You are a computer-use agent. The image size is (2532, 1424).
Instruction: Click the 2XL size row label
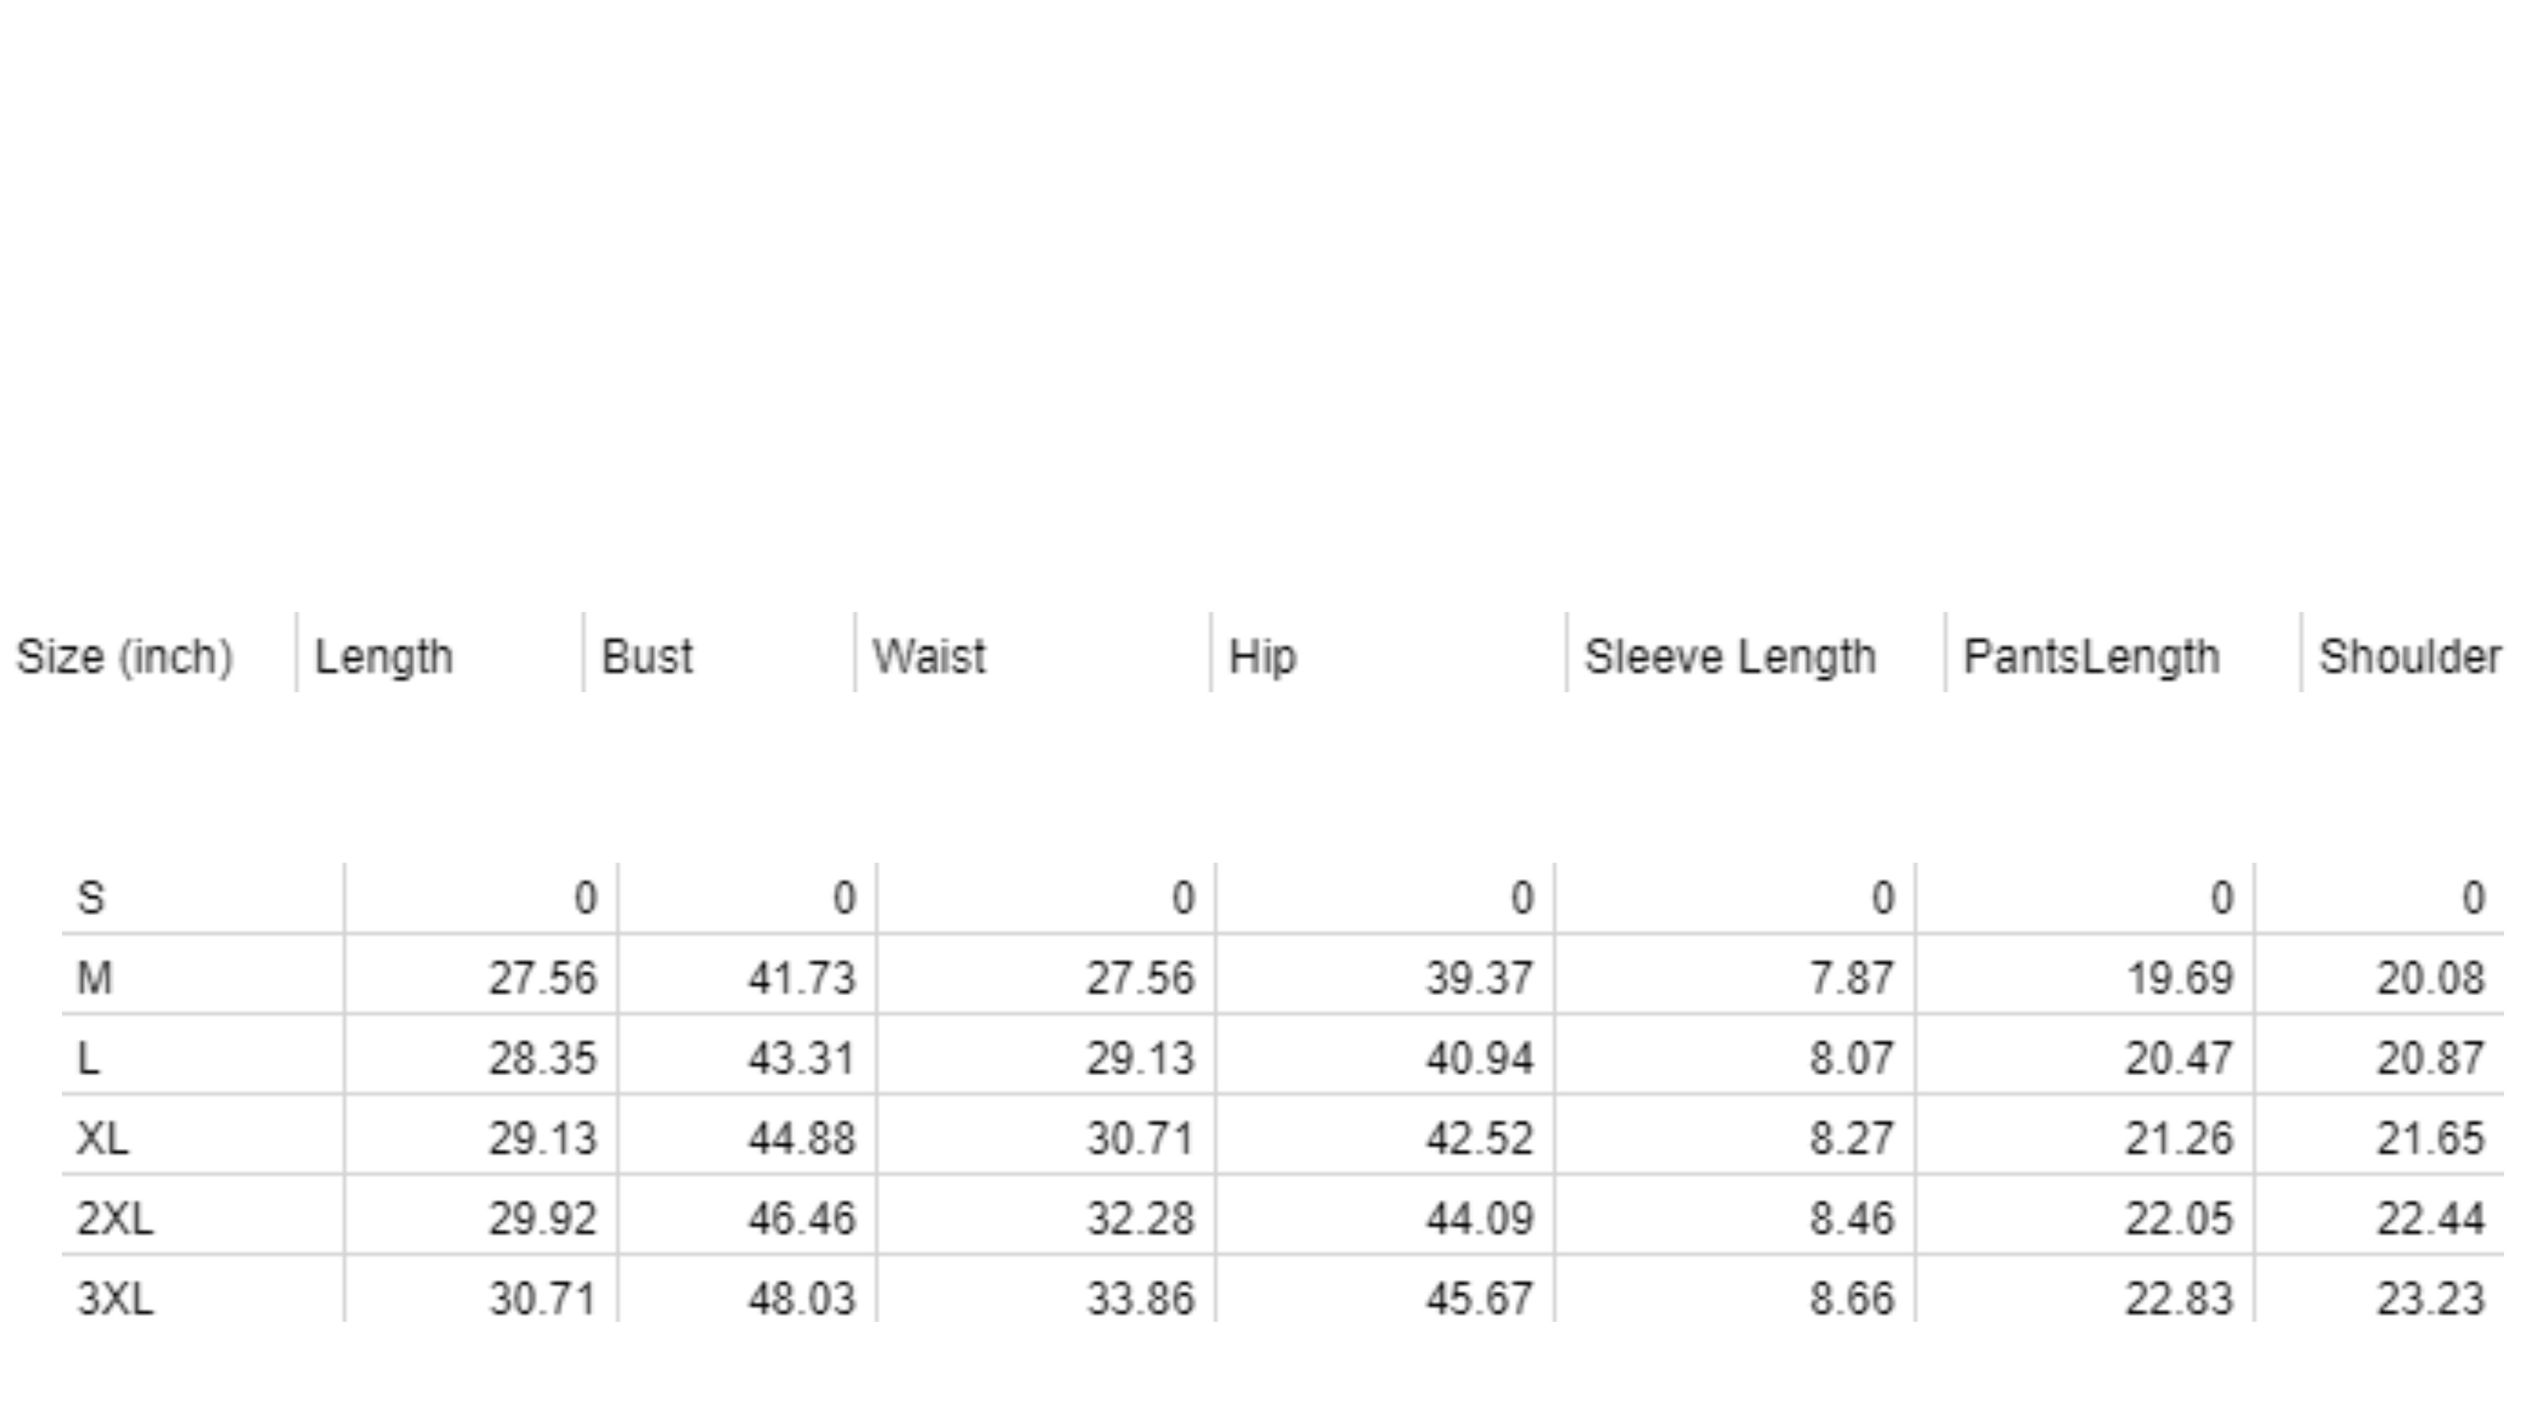(x=115, y=1218)
